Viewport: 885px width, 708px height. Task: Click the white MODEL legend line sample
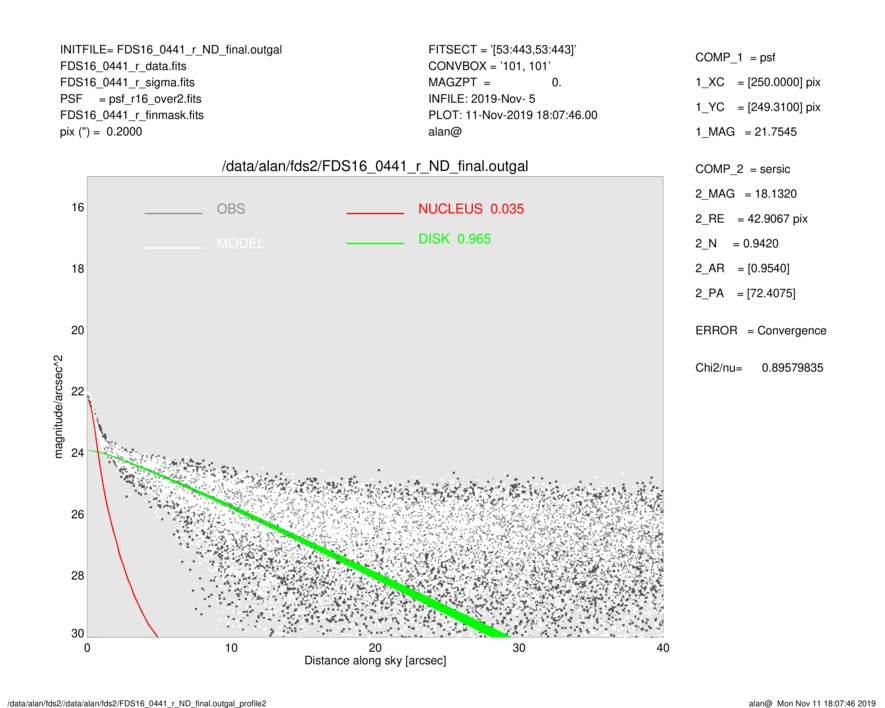(173, 247)
